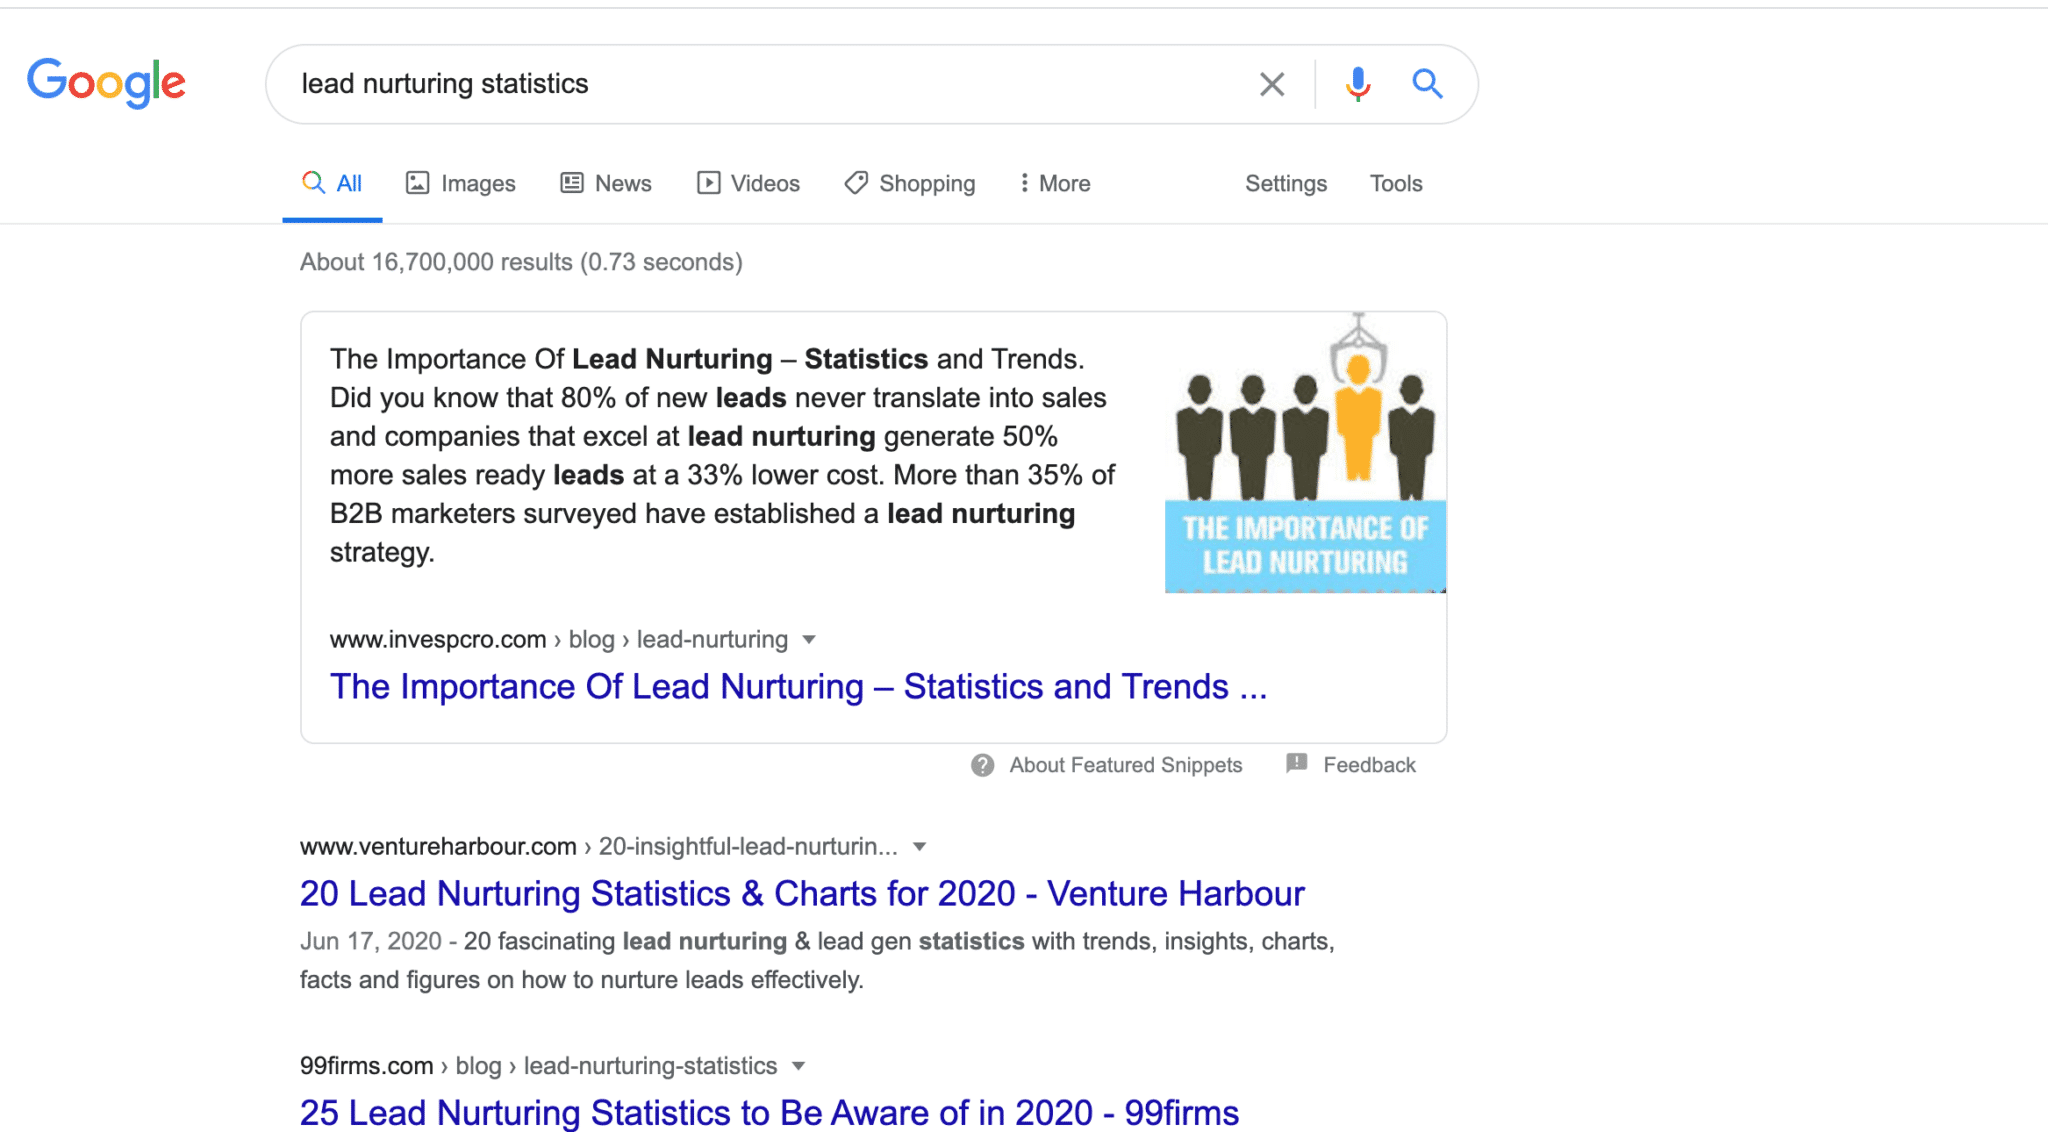Open the News tab
The height and width of the screenshot is (1132, 2048).
[606, 183]
